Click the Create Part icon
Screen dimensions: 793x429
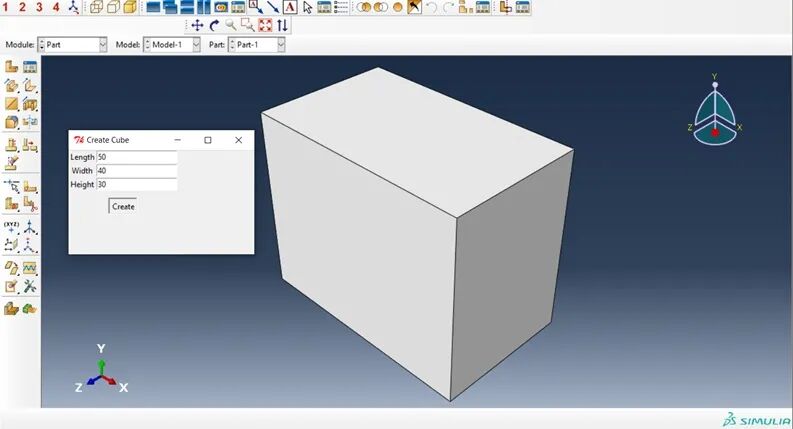coord(12,67)
